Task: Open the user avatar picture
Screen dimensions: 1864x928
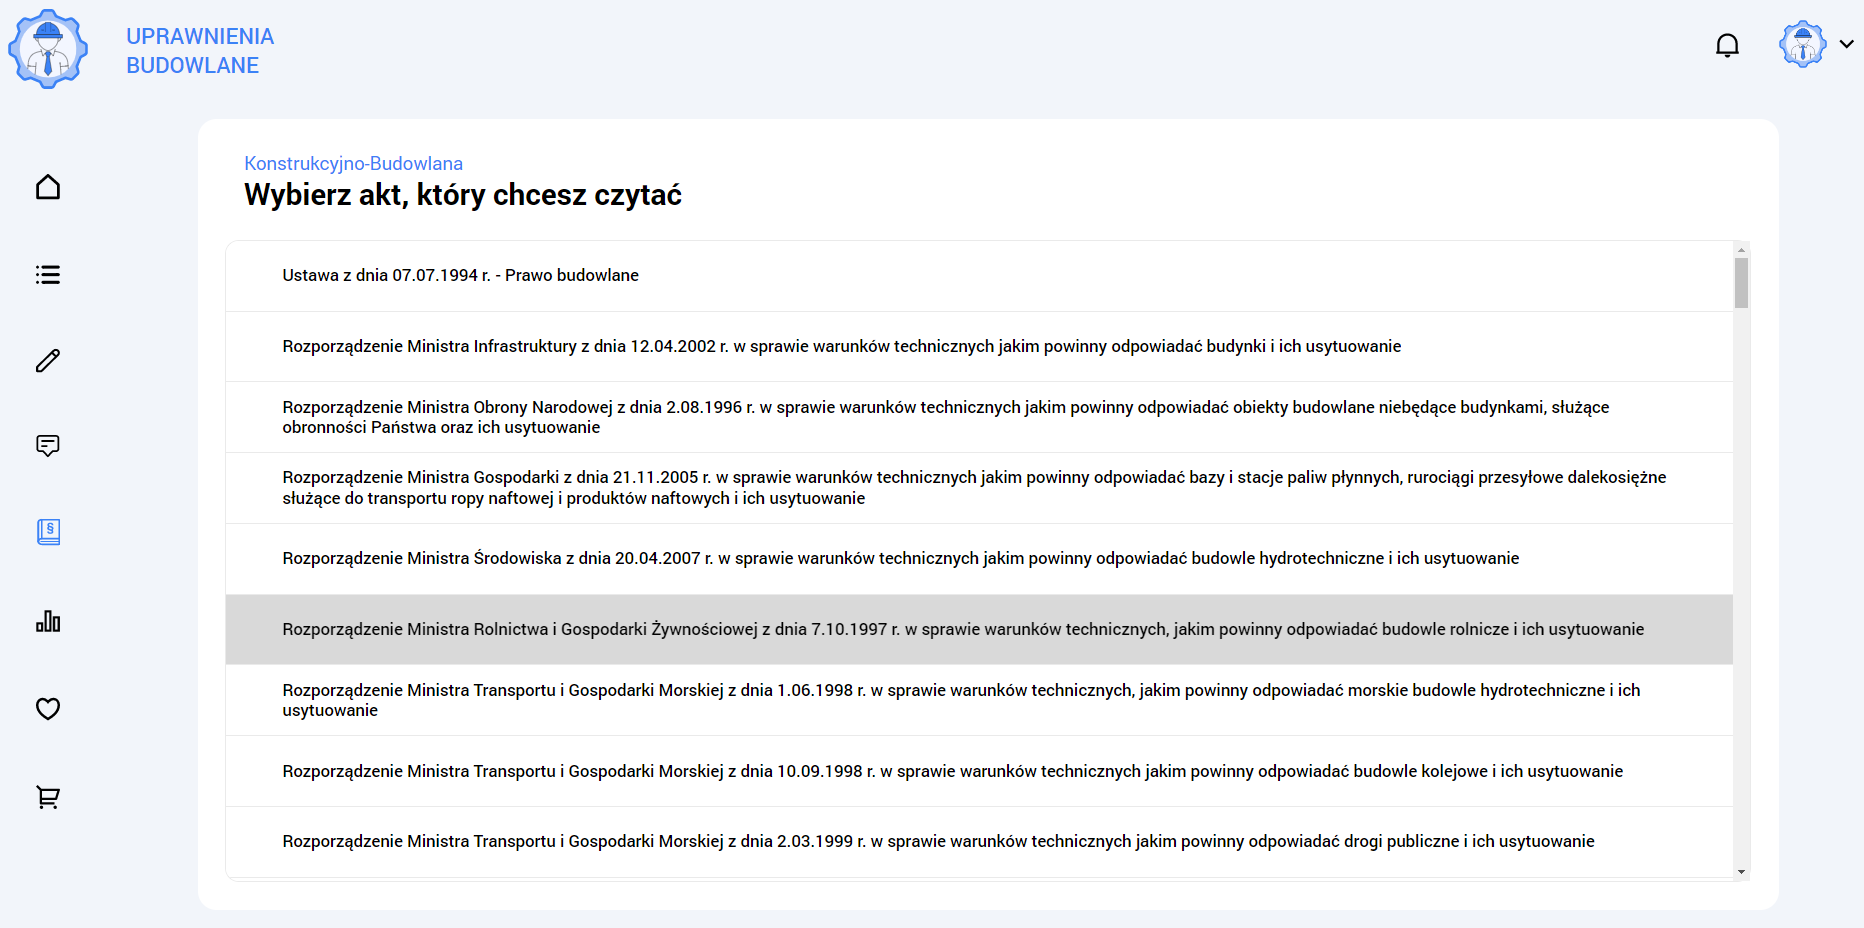Action: point(1802,44)
